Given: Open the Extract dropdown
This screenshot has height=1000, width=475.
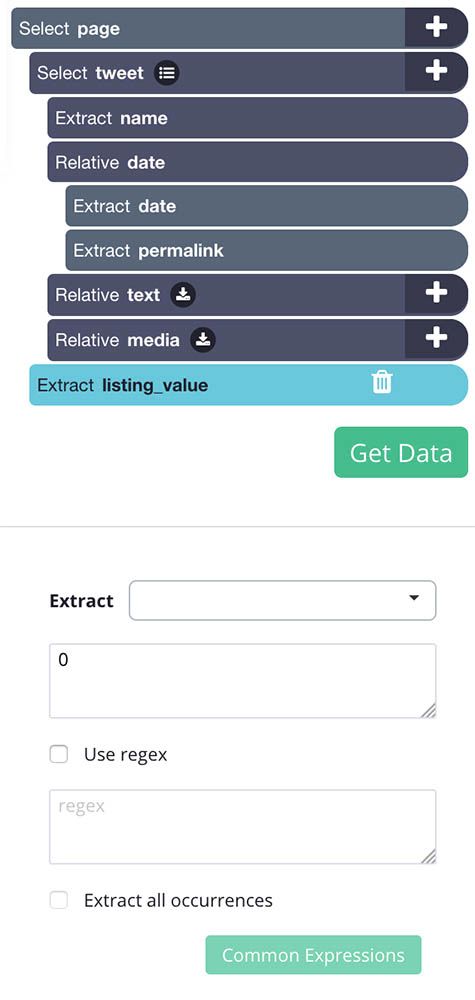Looking at the screenshot, I should click(282, 600).
